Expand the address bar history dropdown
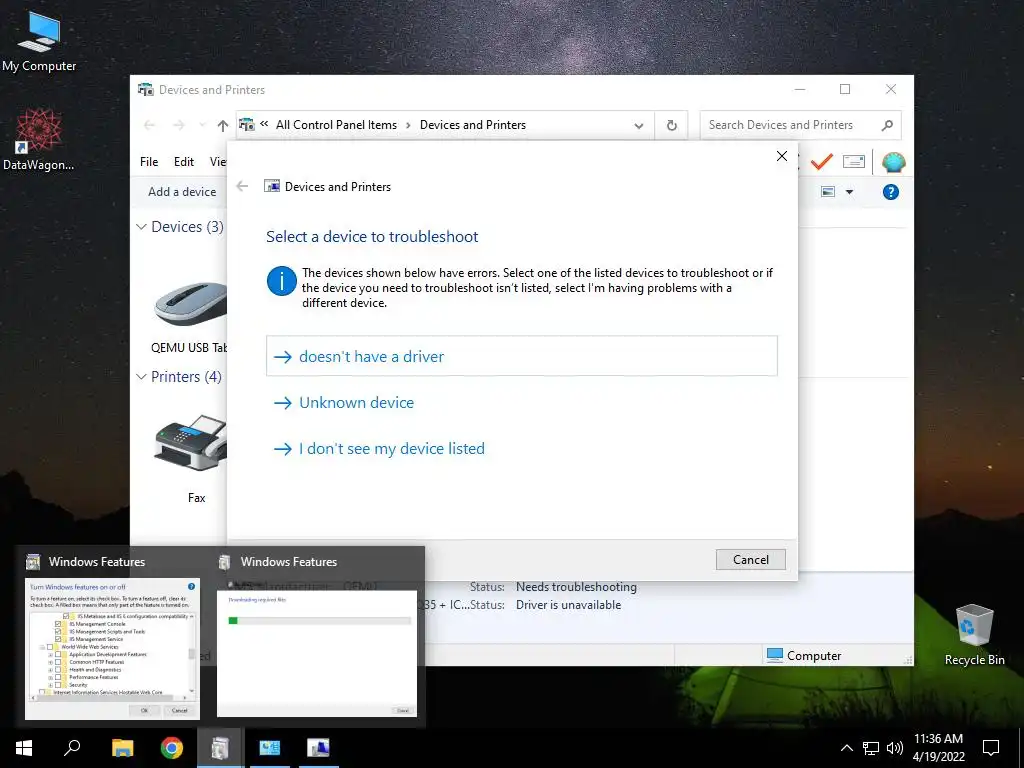This screenshot has height=768, width=1024. coord(639,125)
